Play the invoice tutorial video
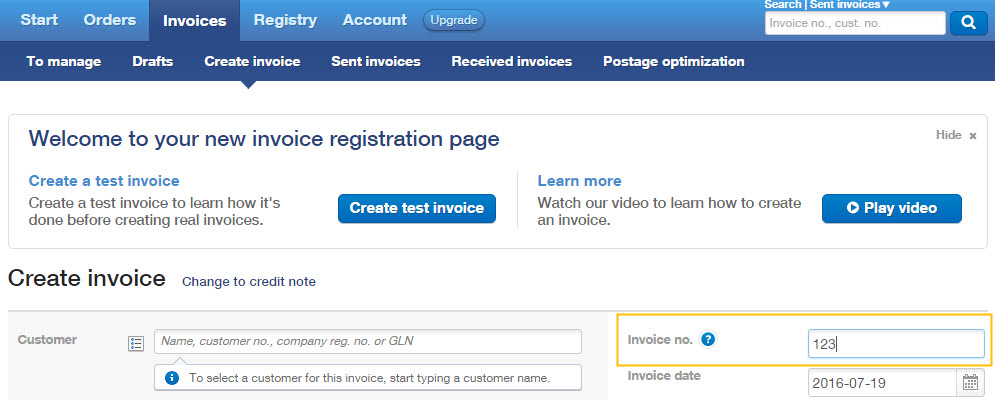This screenshot has height=400, width=995. click(892, 208)
